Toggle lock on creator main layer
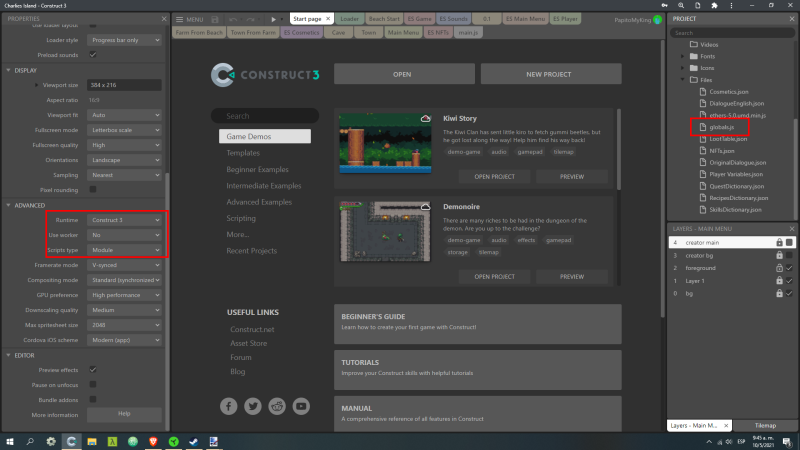 pyautogui.click(x=779, y=242)
